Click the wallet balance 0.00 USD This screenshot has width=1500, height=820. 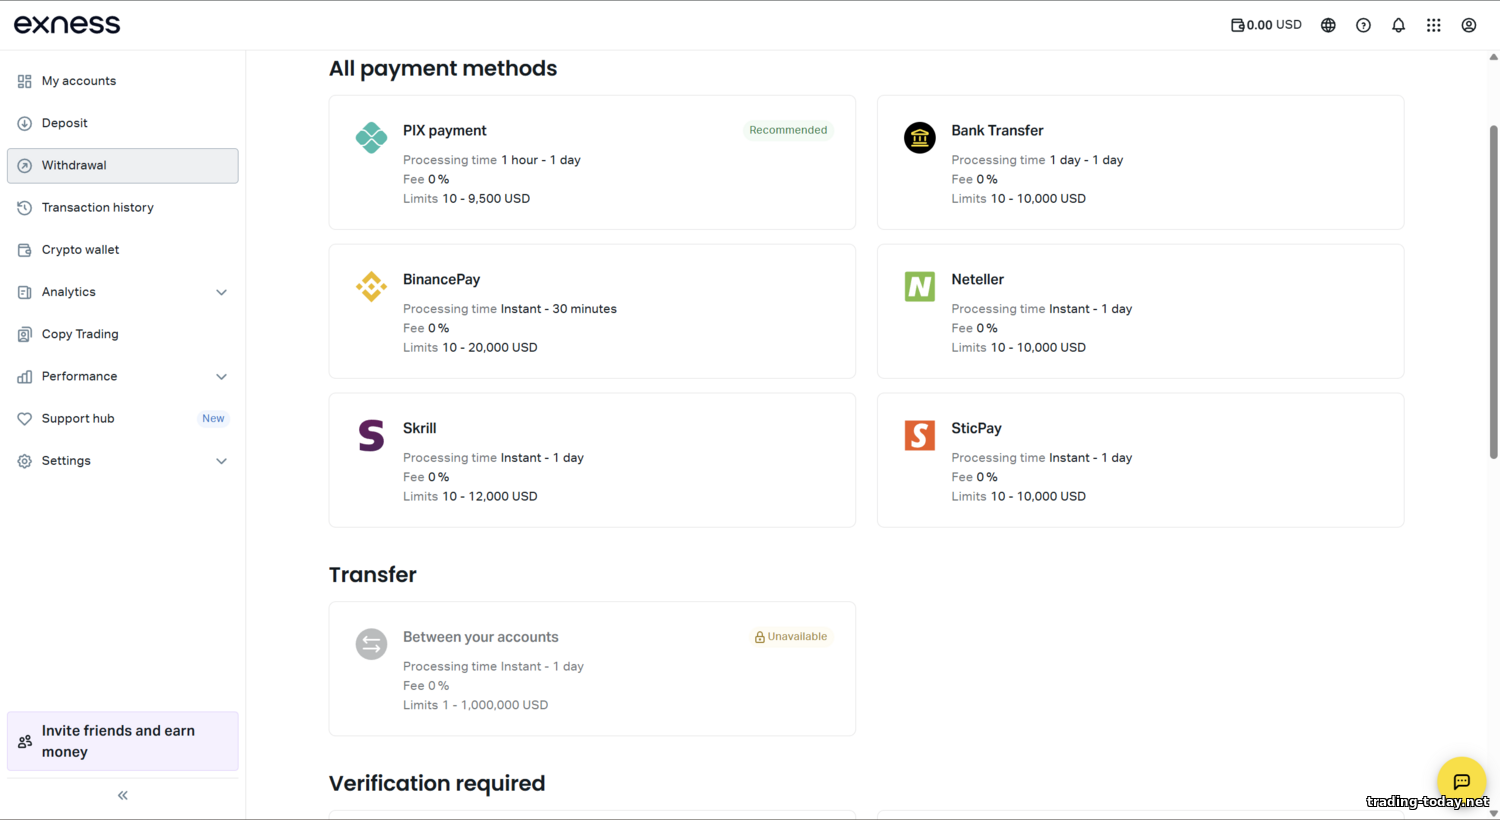click(1266, 25)
